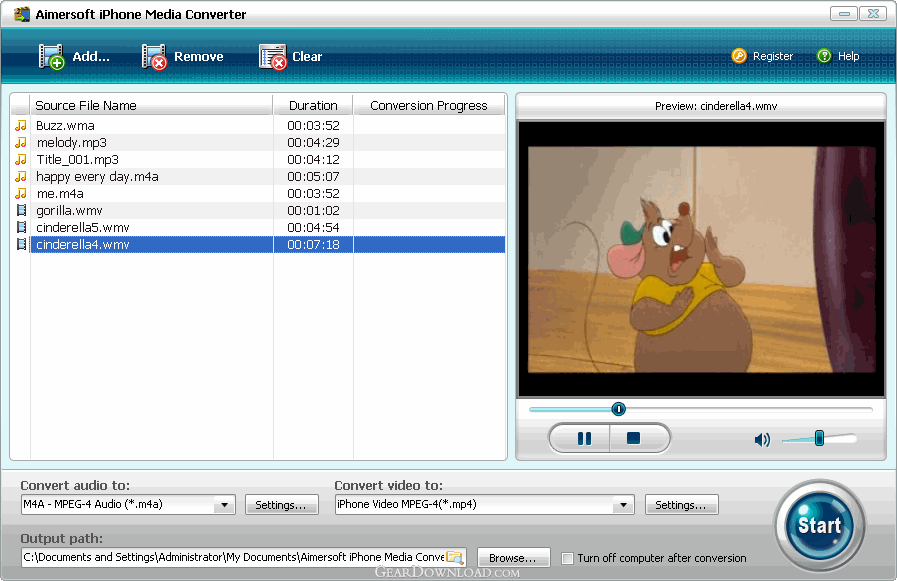The height and width of the screenshot is (581, 897).
Task: Click the film icon beside cinderella4.wmv
Action: tap(22, 244)
